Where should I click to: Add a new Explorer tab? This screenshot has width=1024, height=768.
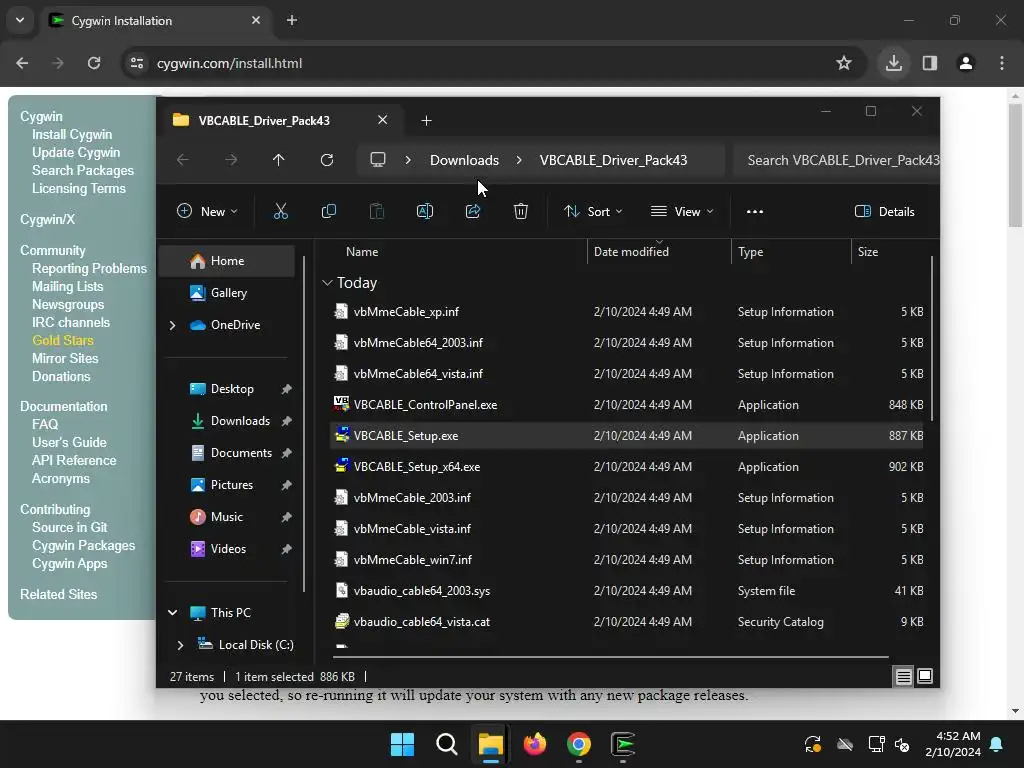(x=426, y=120)
